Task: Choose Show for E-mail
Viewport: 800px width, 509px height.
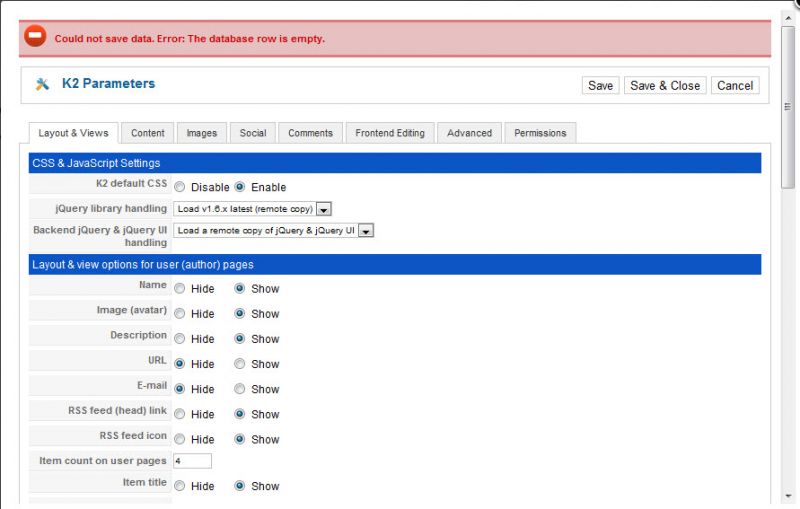Action: 240,389
